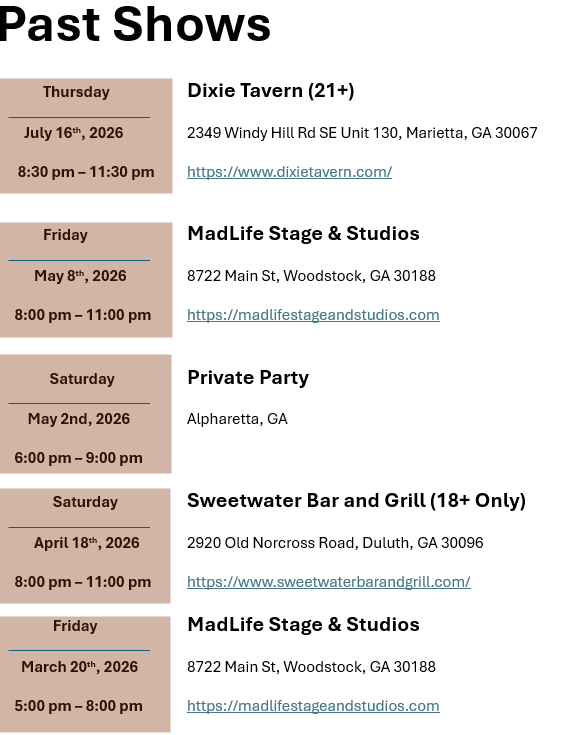The height and width of the screenshot is (735, 569).
Task: Click the Windy Hill Rd Marietta address
Action: [x=362, y=133]
